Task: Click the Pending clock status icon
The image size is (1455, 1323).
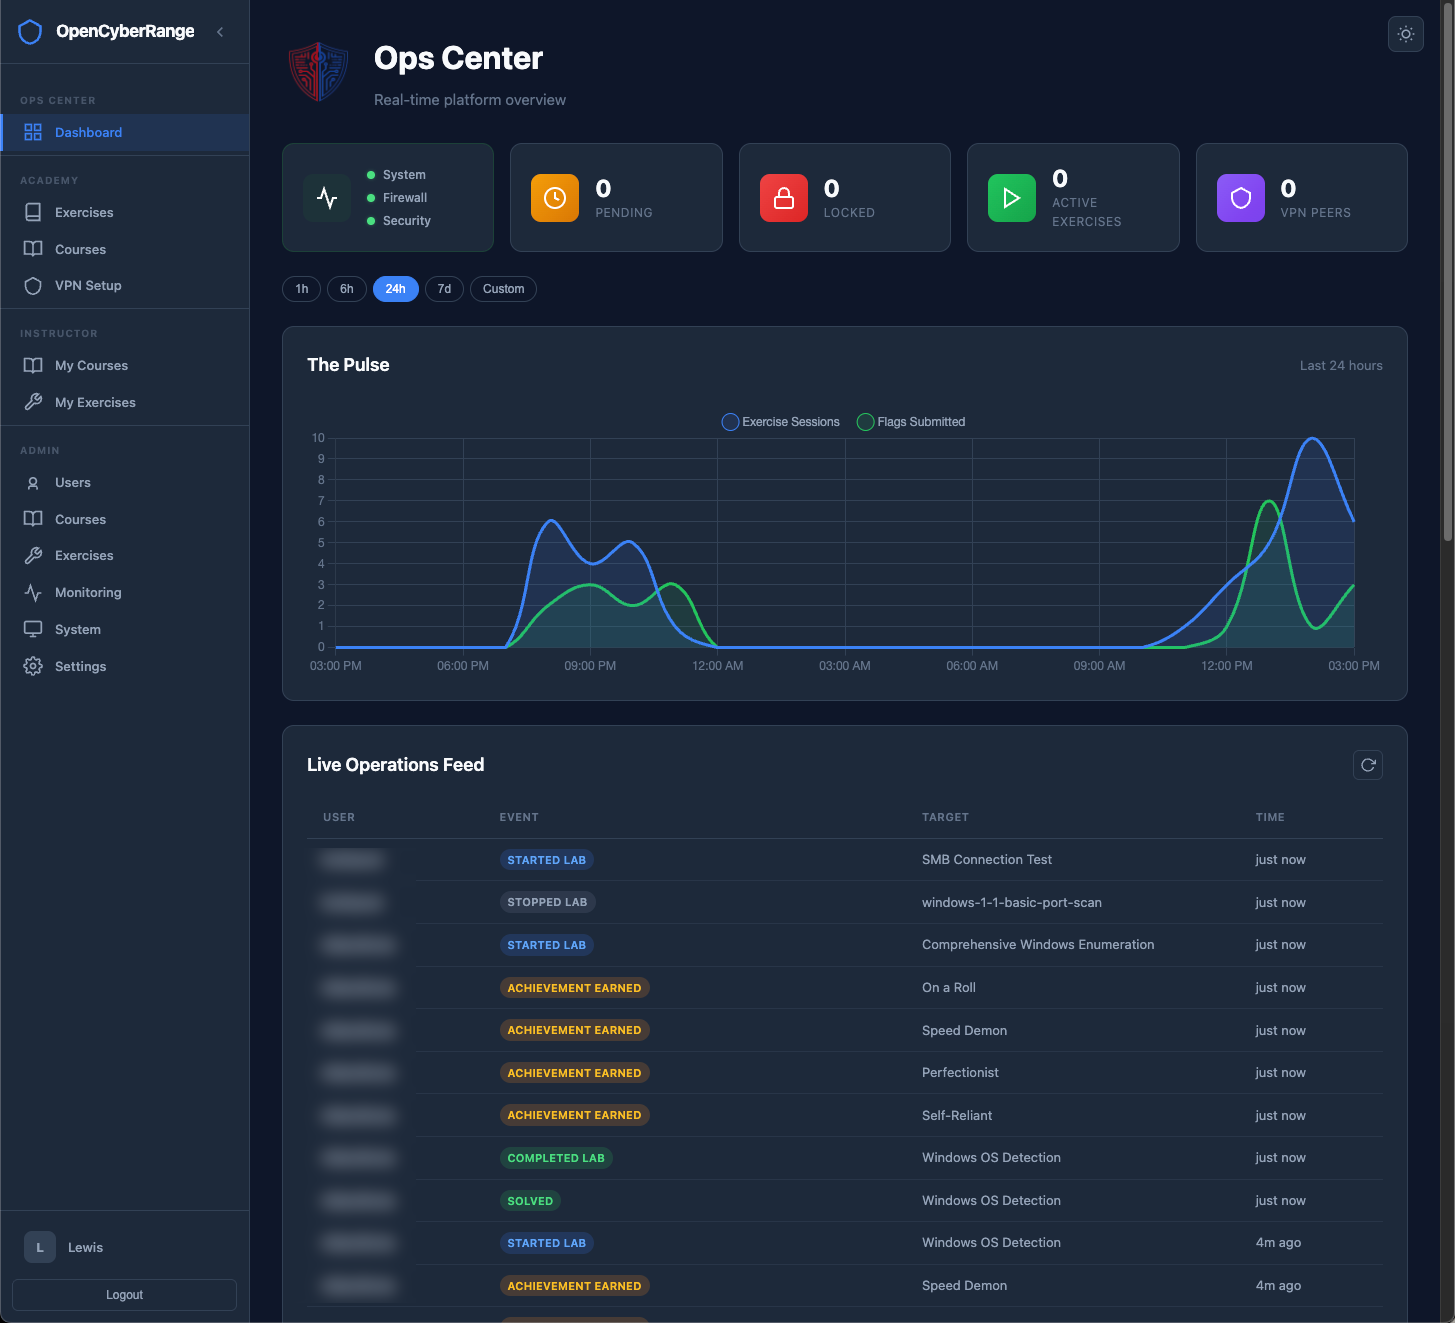Action: tap(554, 197)
